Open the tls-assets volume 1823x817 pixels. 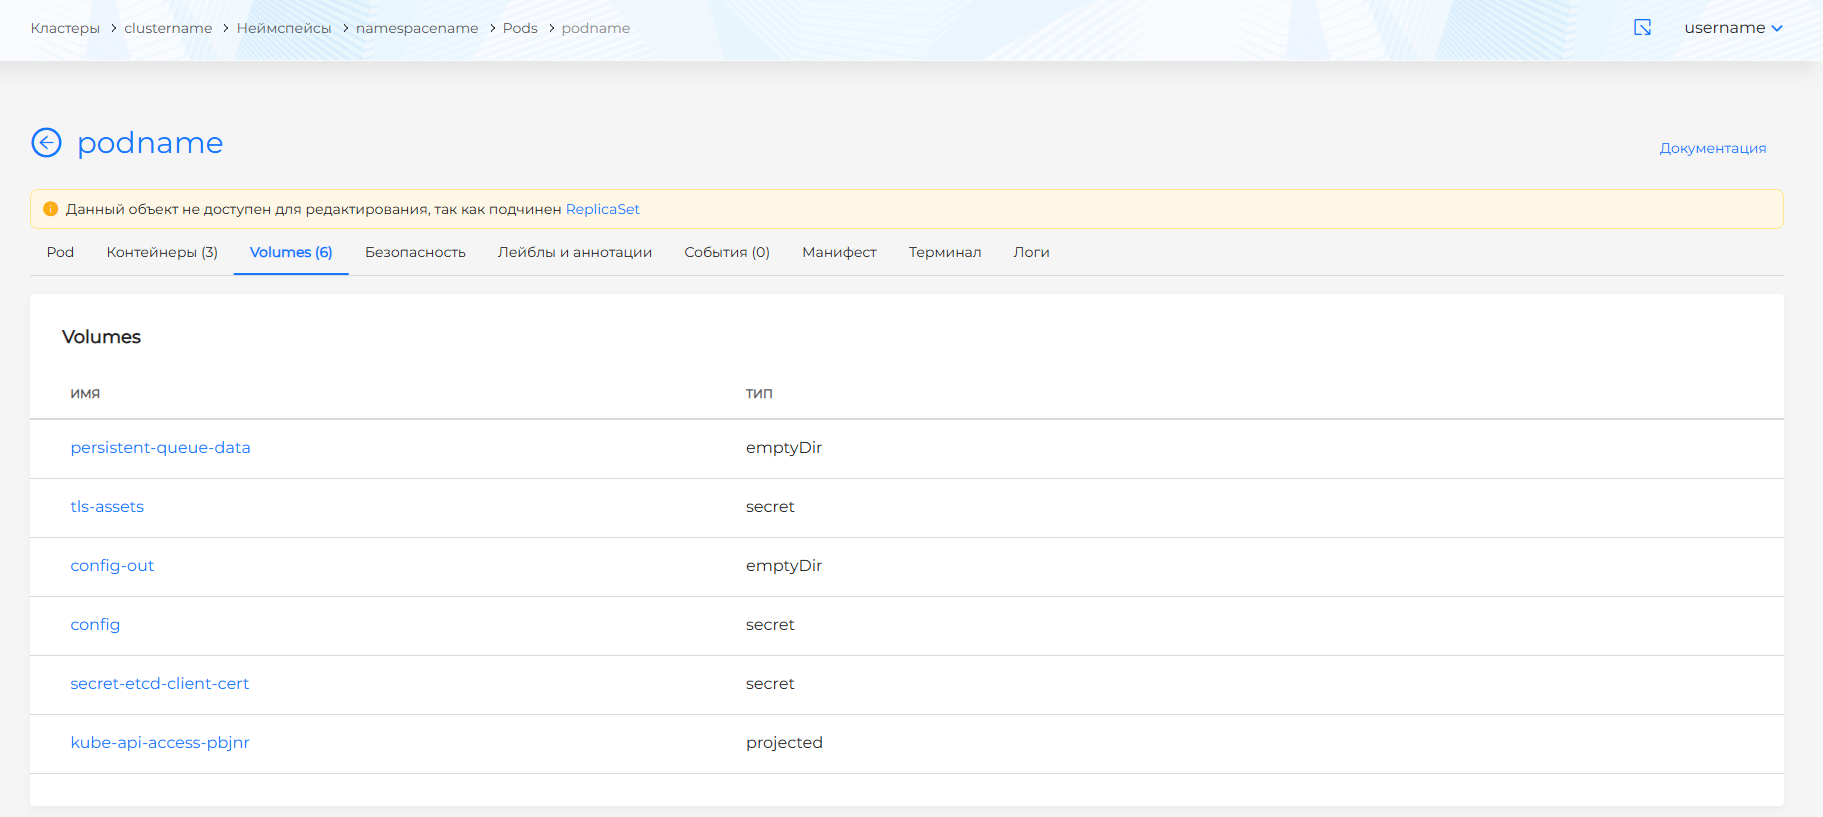(x=107, y=507)
